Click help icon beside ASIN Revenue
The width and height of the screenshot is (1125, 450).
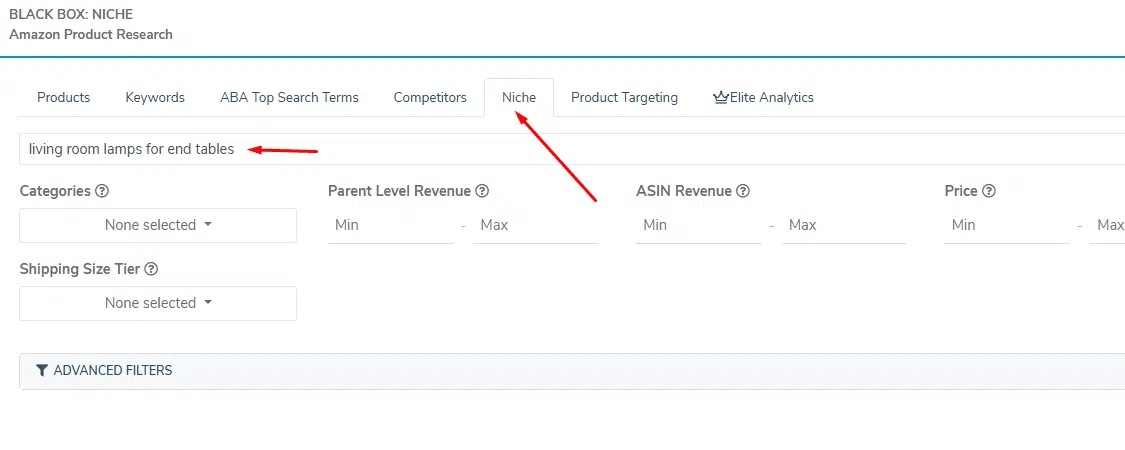tap(743, 191)
